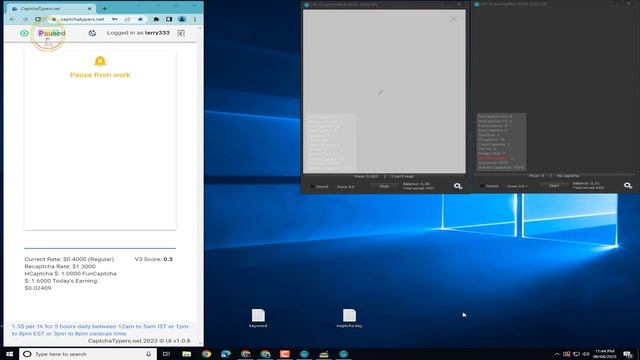The image size is (640, 360).
Task: Open the browser profile avatar
Action: pyautogui.click(x=182, y=19)
